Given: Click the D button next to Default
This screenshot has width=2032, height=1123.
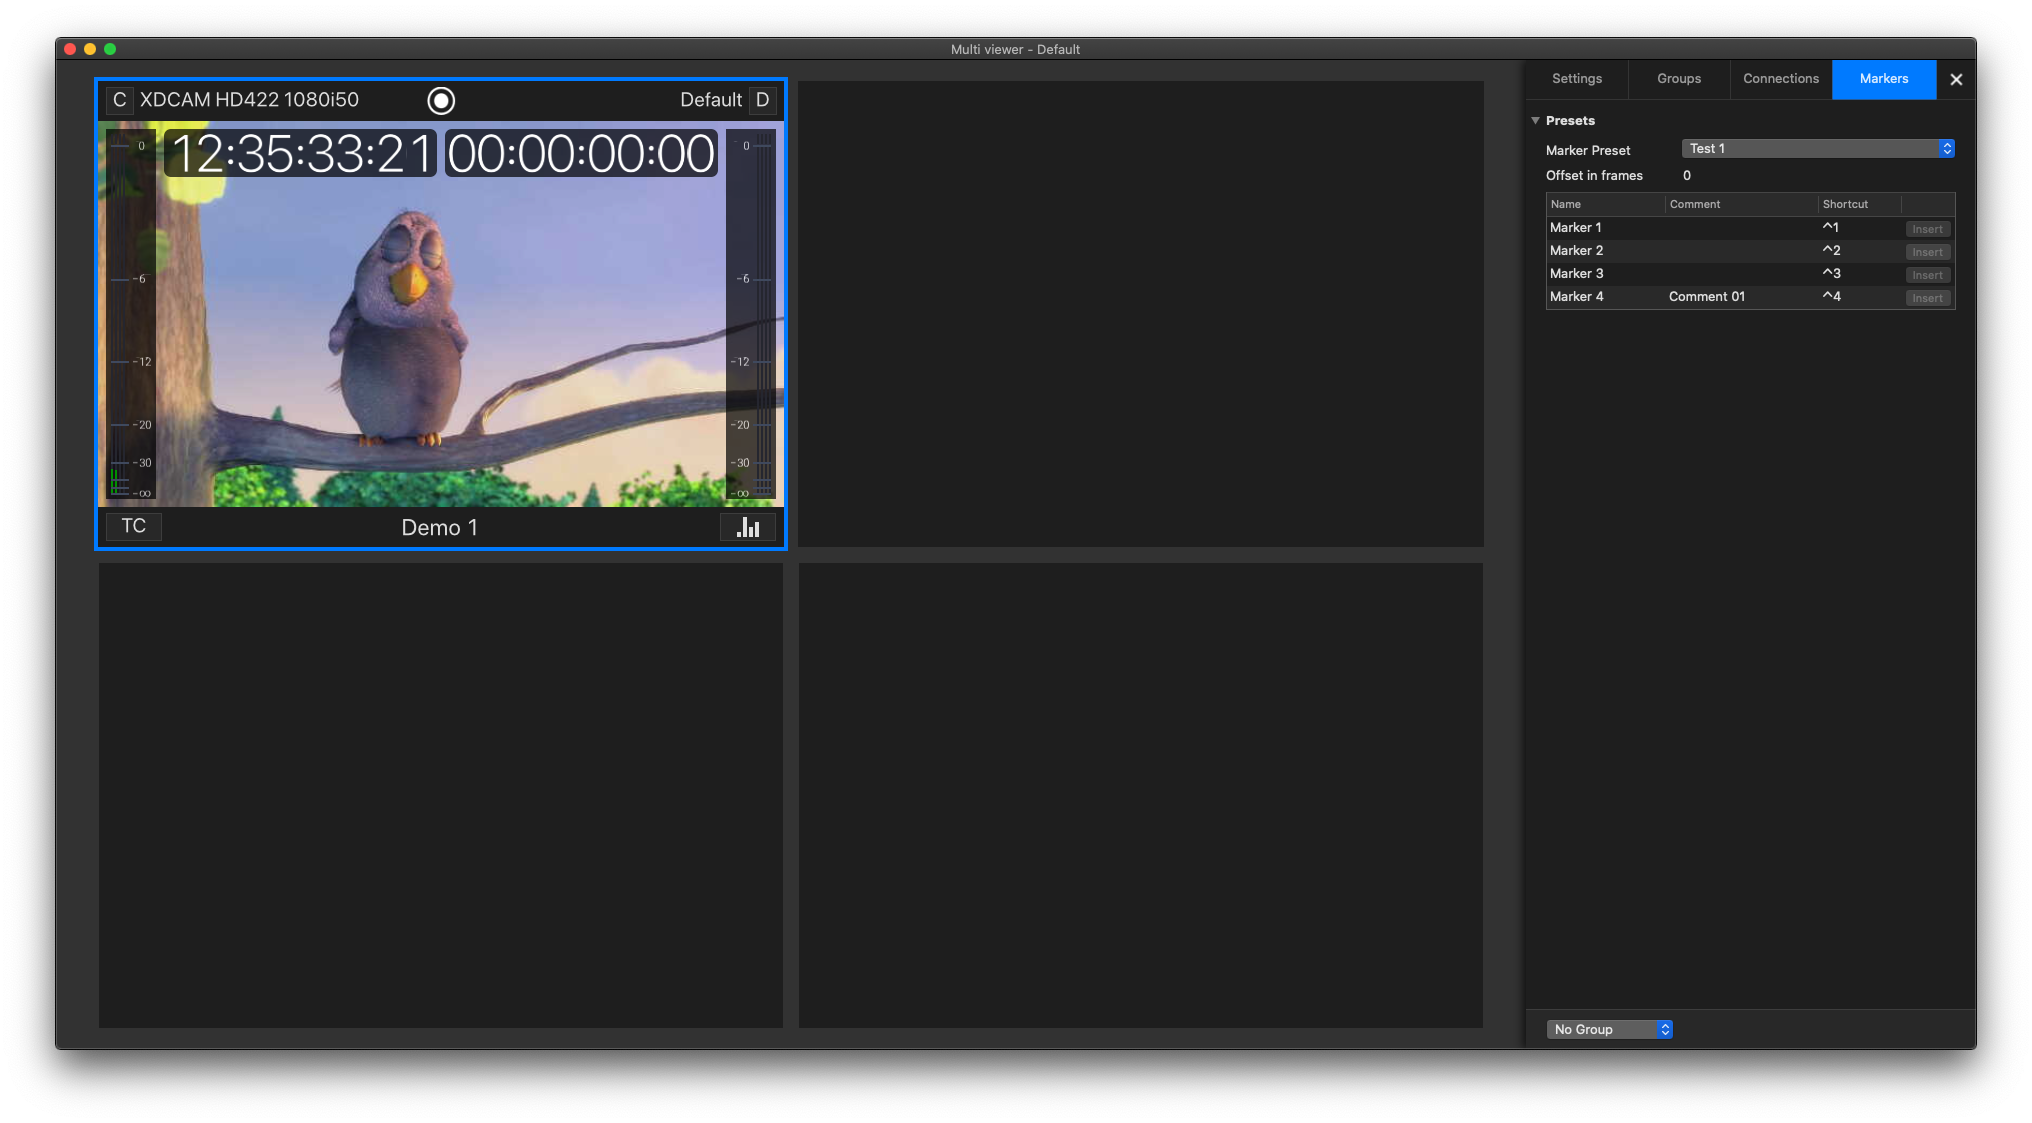Looking at the screenshot, I should click(762, 100).
